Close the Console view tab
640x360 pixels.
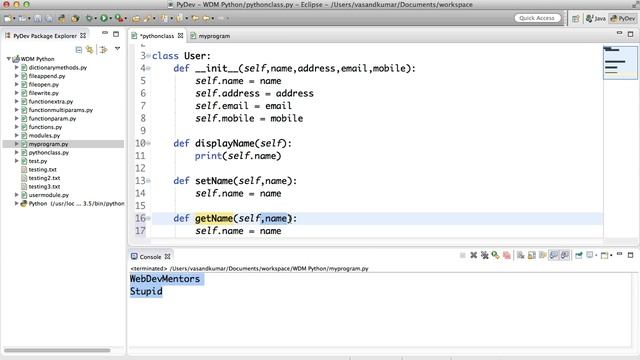pyautogui.click(x=167, y=257)
